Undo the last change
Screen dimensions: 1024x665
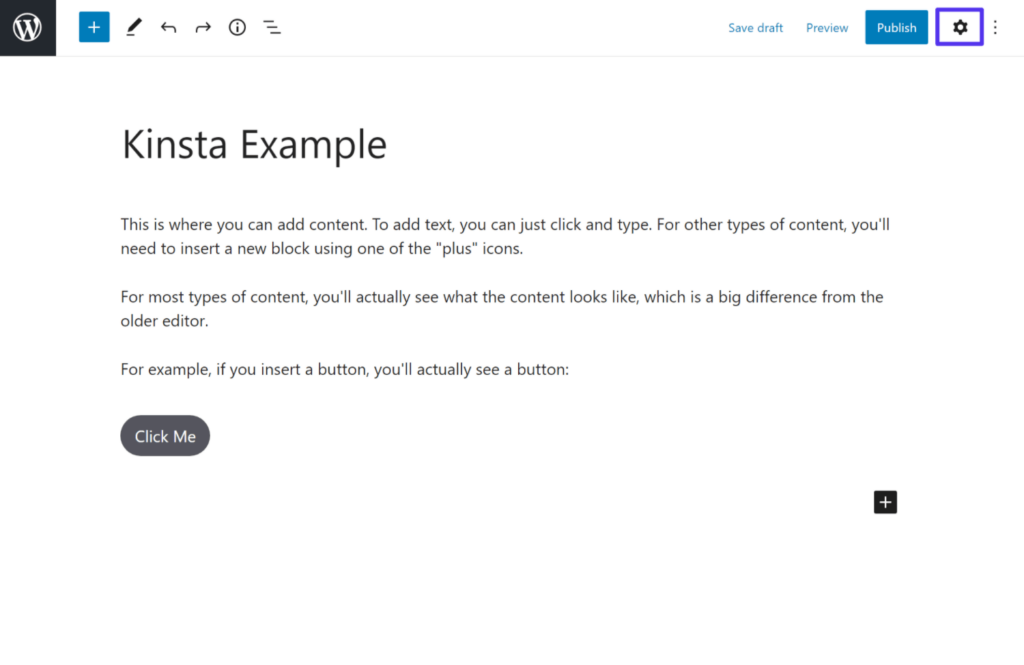[x=168, y=28]
